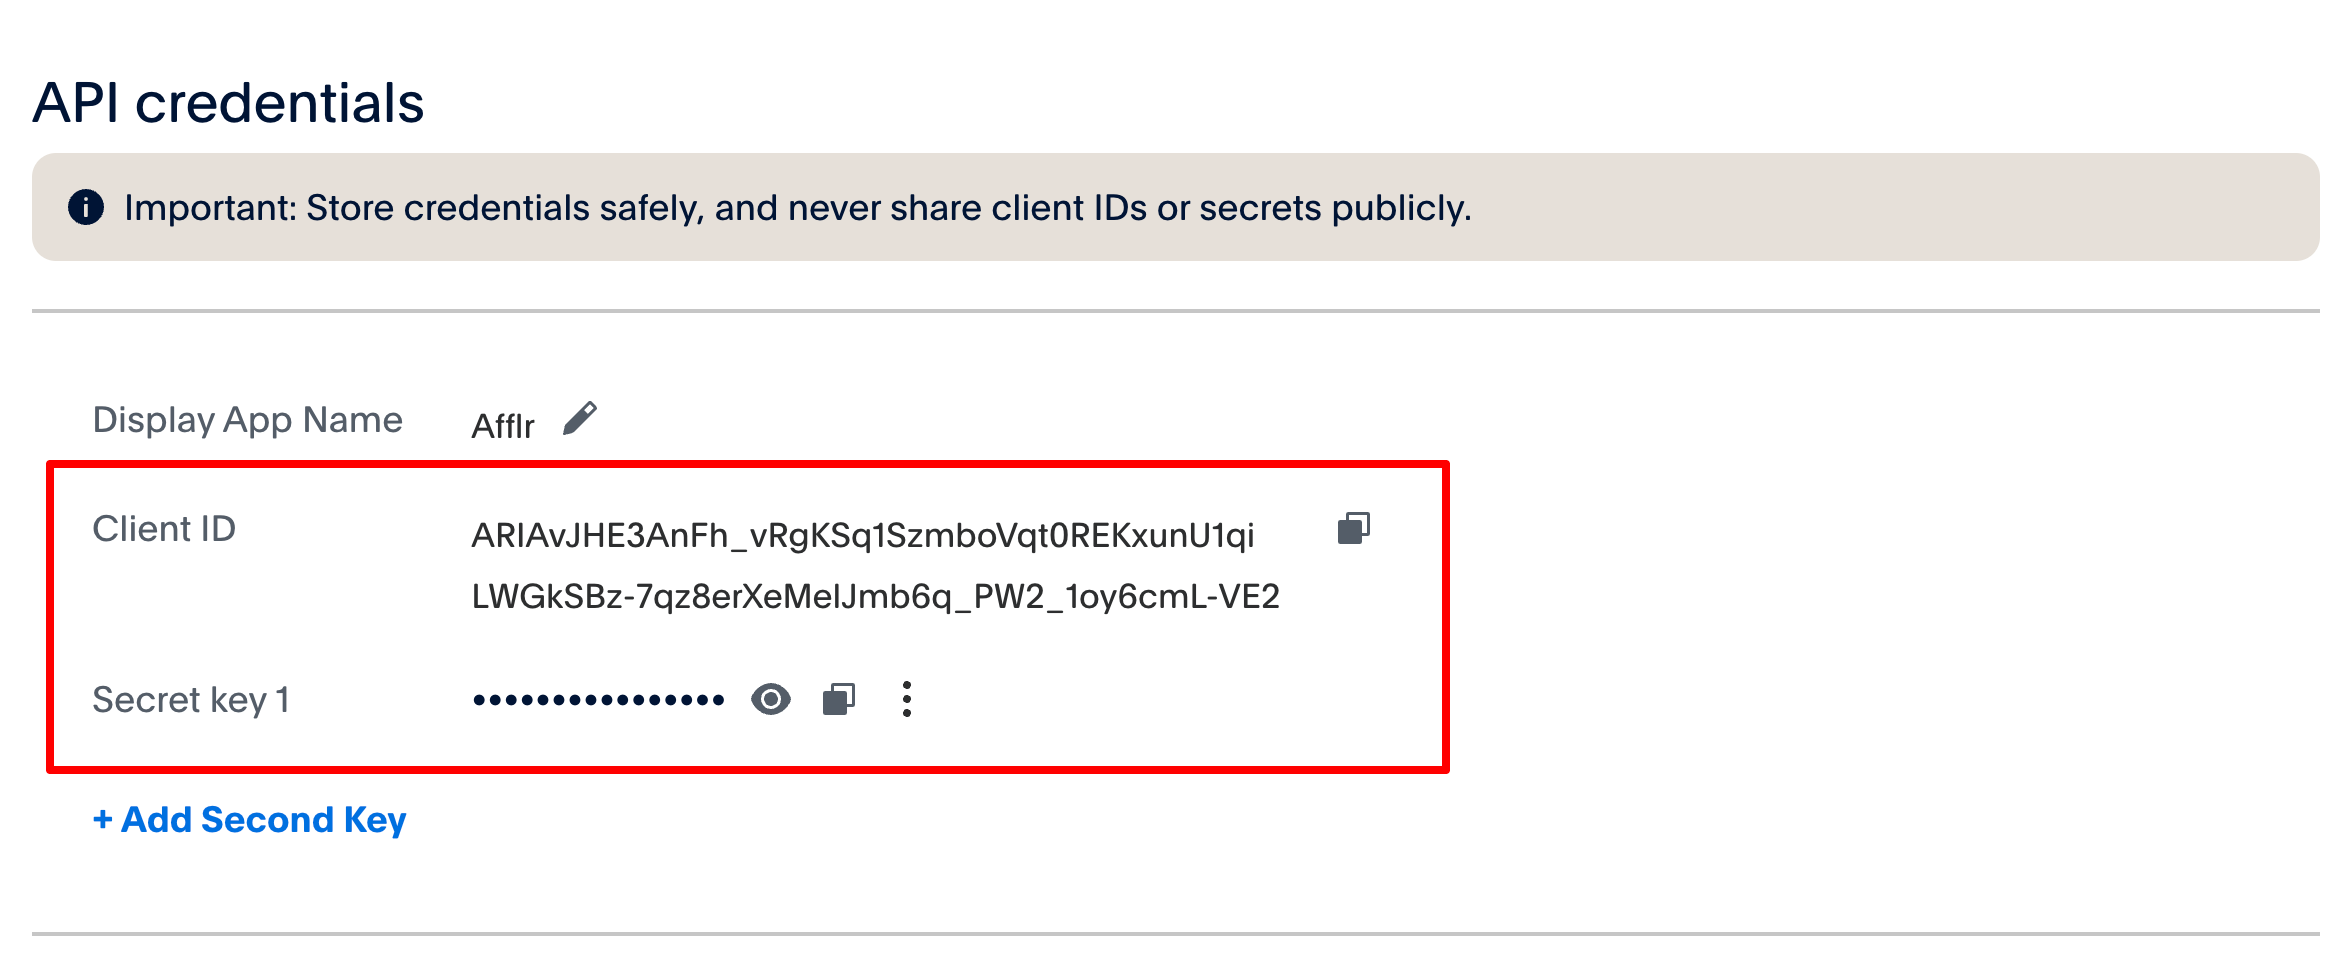
Task: Reveal Secret key 1 with the eye icon
Action: point(770,699)
